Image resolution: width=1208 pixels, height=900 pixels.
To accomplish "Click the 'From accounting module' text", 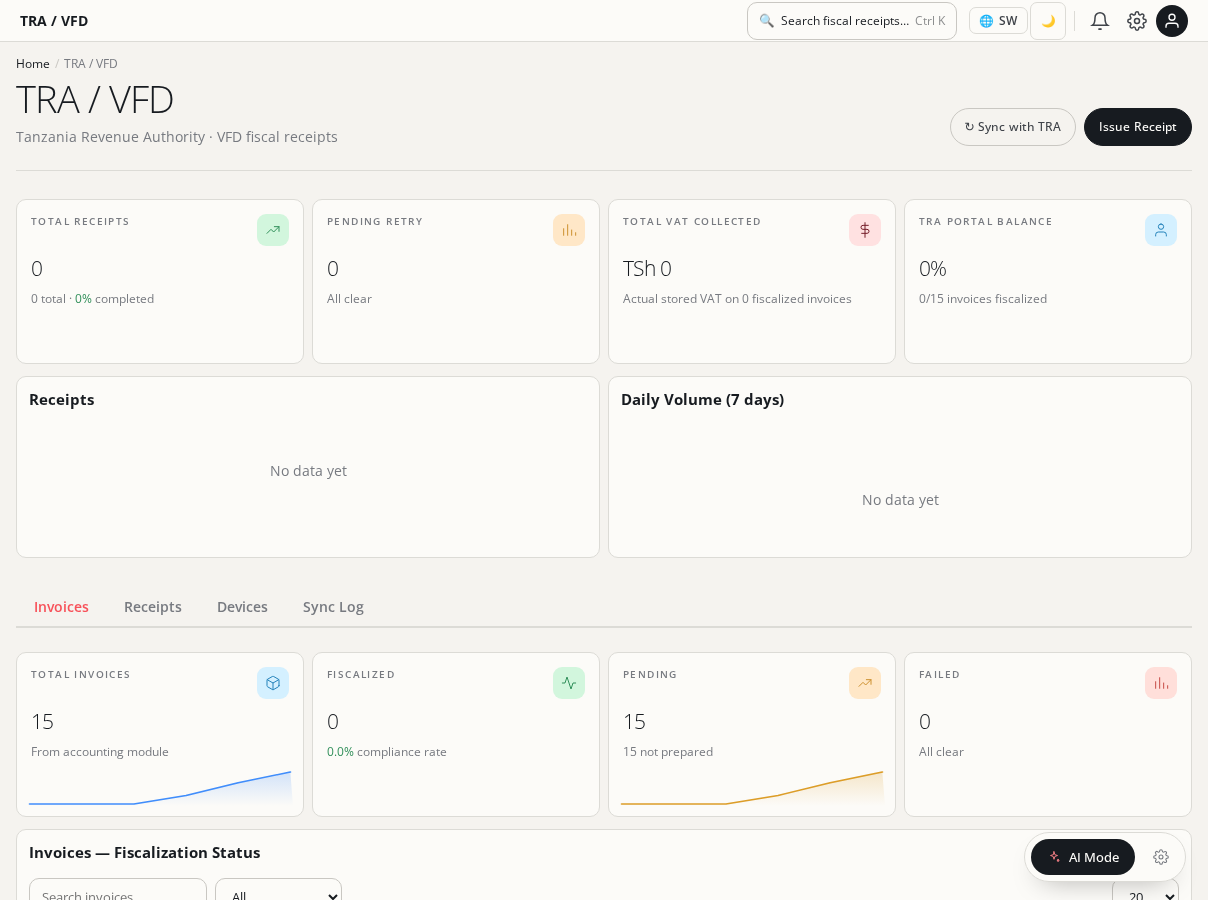I will click(x=100, y=752).
